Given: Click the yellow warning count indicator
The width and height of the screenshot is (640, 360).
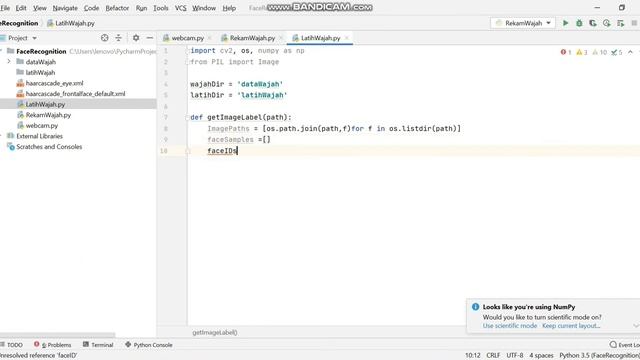Looking at the screenshot, I should (x=582, y=52).
